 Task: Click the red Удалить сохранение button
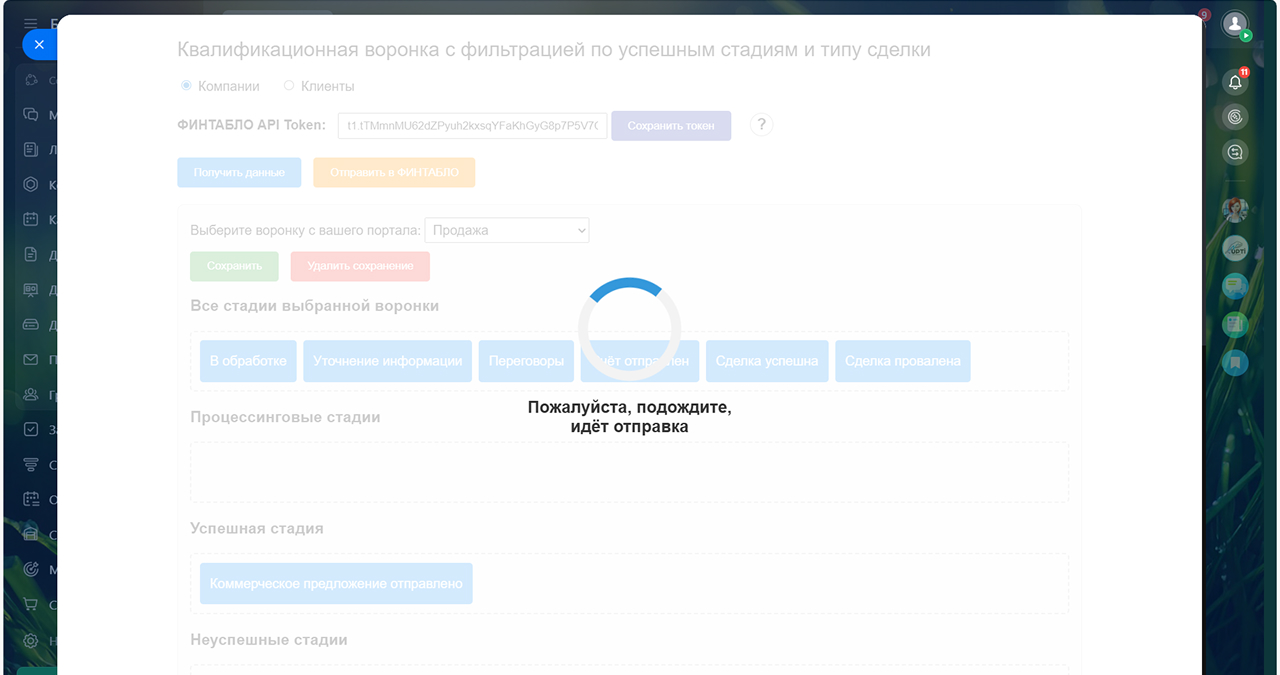(360, 266)
